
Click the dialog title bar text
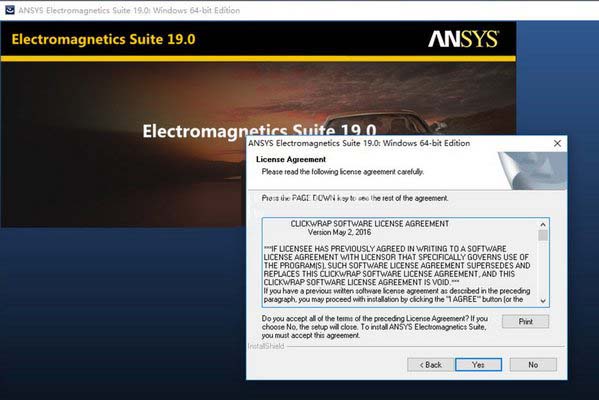[359, 143]
